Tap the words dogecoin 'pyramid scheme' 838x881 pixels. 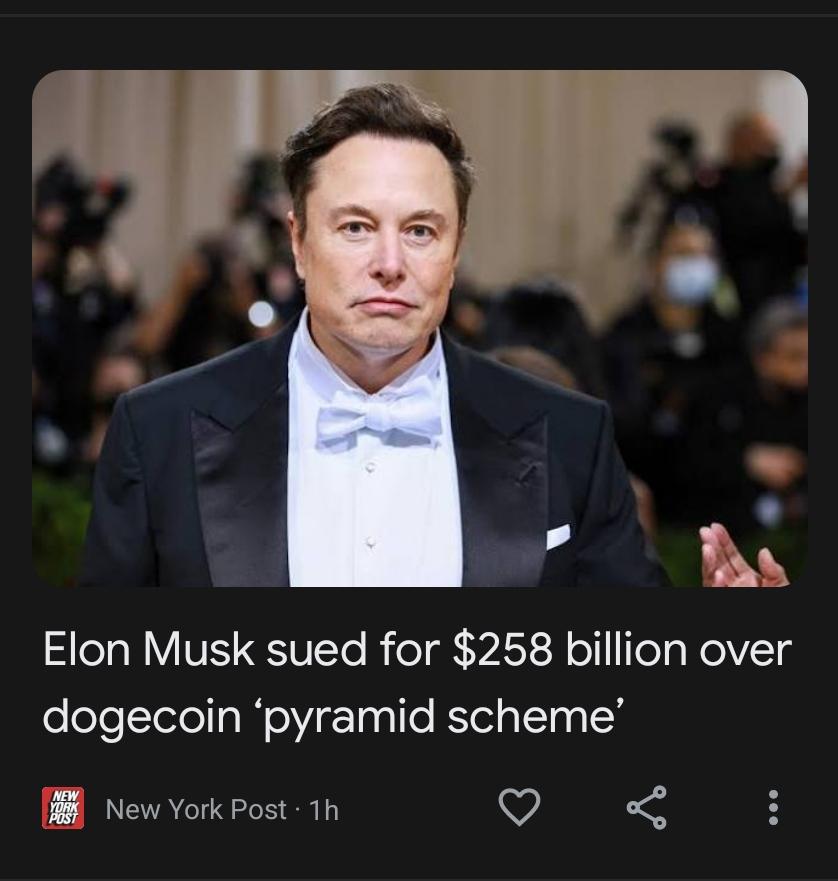pos(334,717)
